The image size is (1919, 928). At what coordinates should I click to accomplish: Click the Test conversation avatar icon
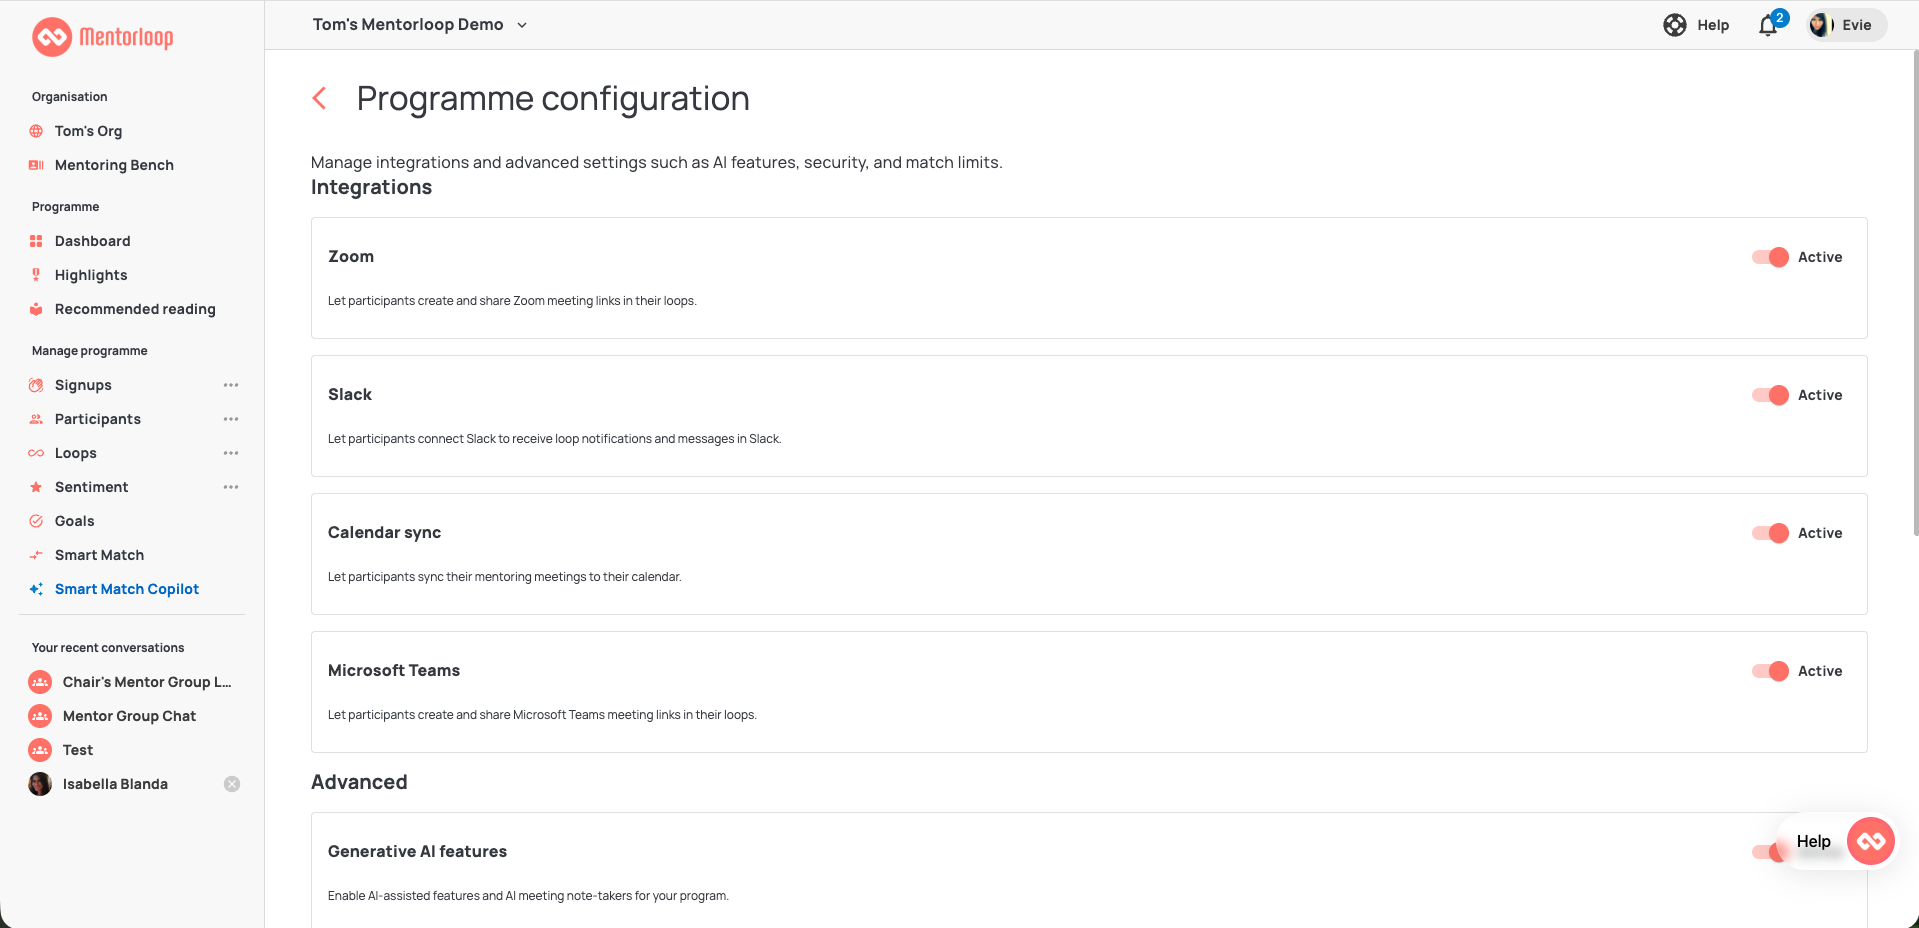(40, 750)
